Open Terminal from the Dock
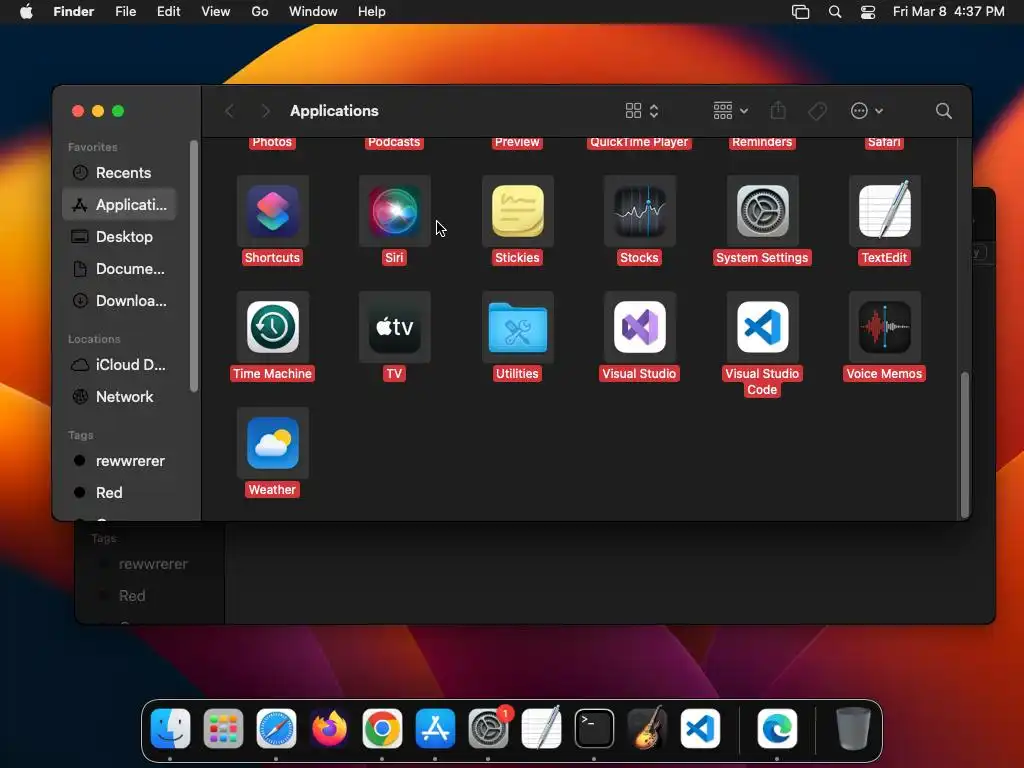 [594, 728]
